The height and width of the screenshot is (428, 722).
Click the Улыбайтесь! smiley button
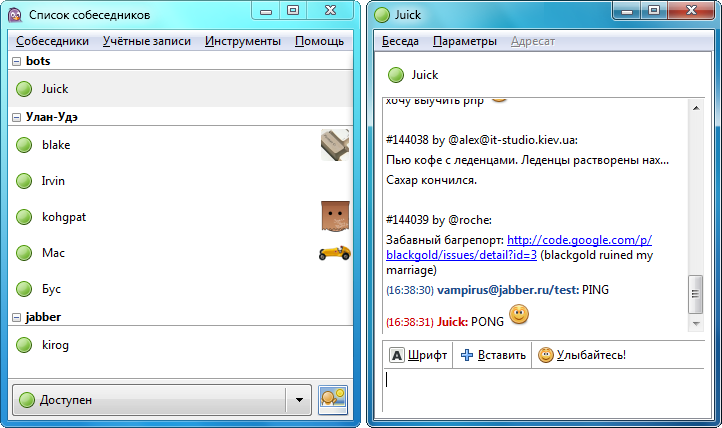[582, 355]
